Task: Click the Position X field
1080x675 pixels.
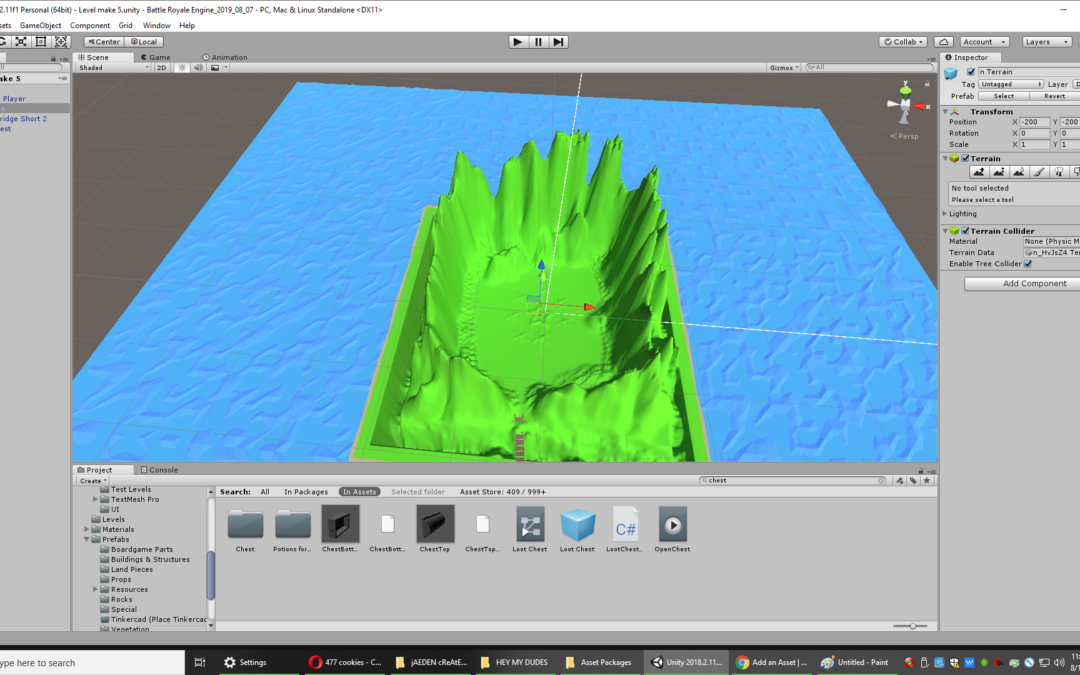Action: [1035, 122]
